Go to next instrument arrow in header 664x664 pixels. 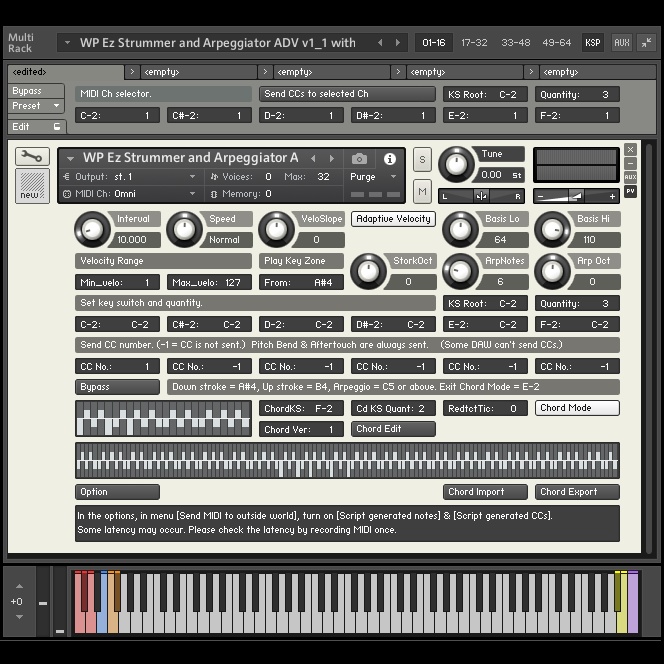(x=332, y=158)
